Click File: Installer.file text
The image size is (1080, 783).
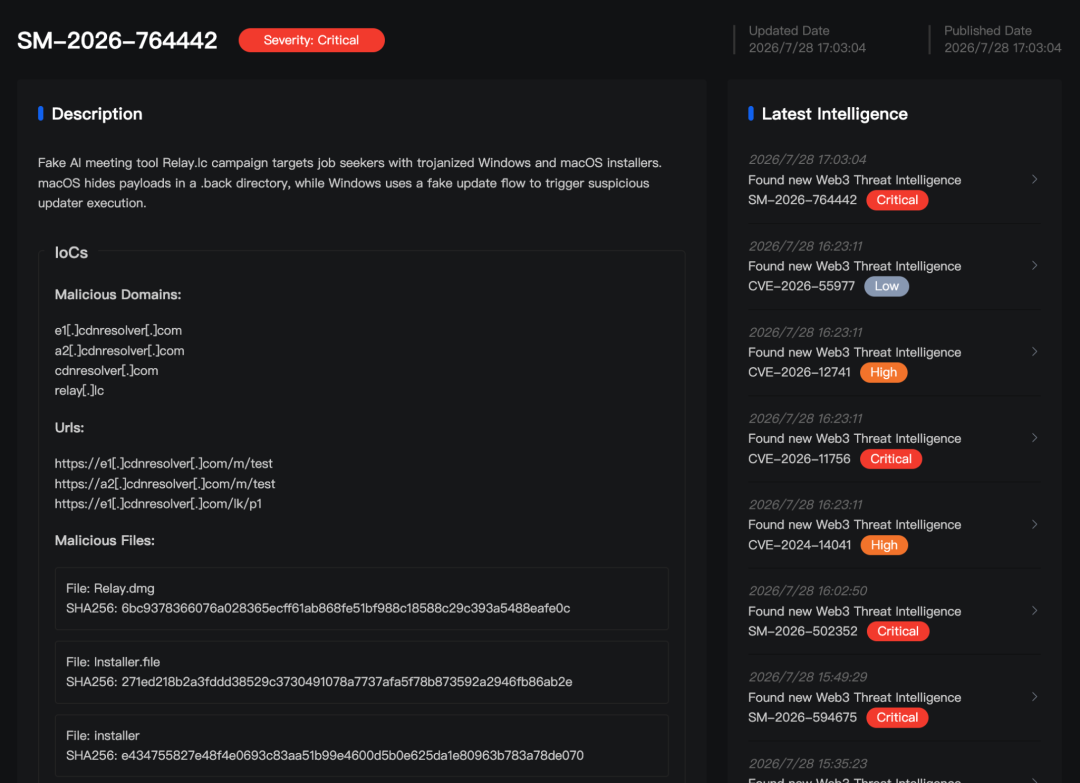(x=113, y=662)
